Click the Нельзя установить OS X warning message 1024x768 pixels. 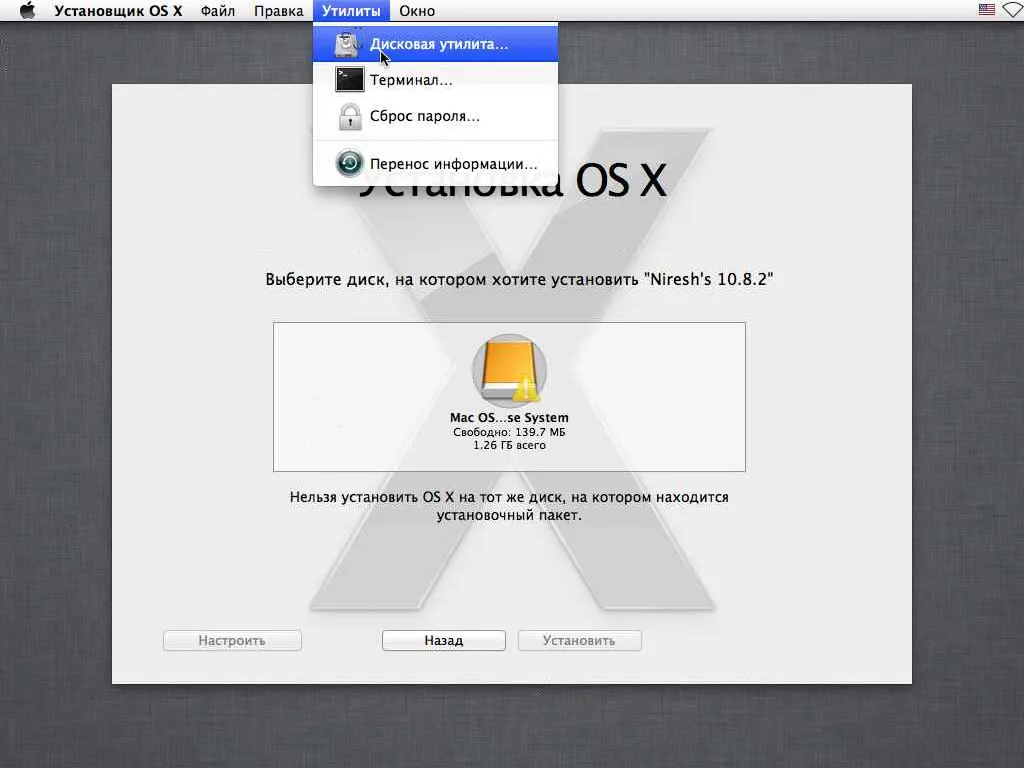[x=509, y=506]
